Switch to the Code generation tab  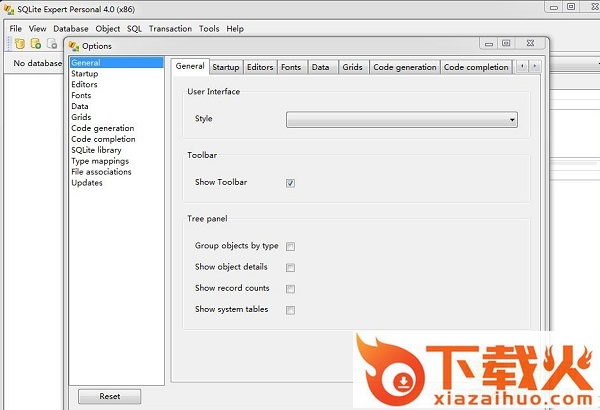404,67
